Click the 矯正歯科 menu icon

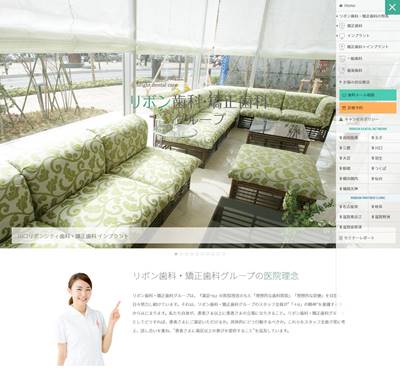[342, 26]
